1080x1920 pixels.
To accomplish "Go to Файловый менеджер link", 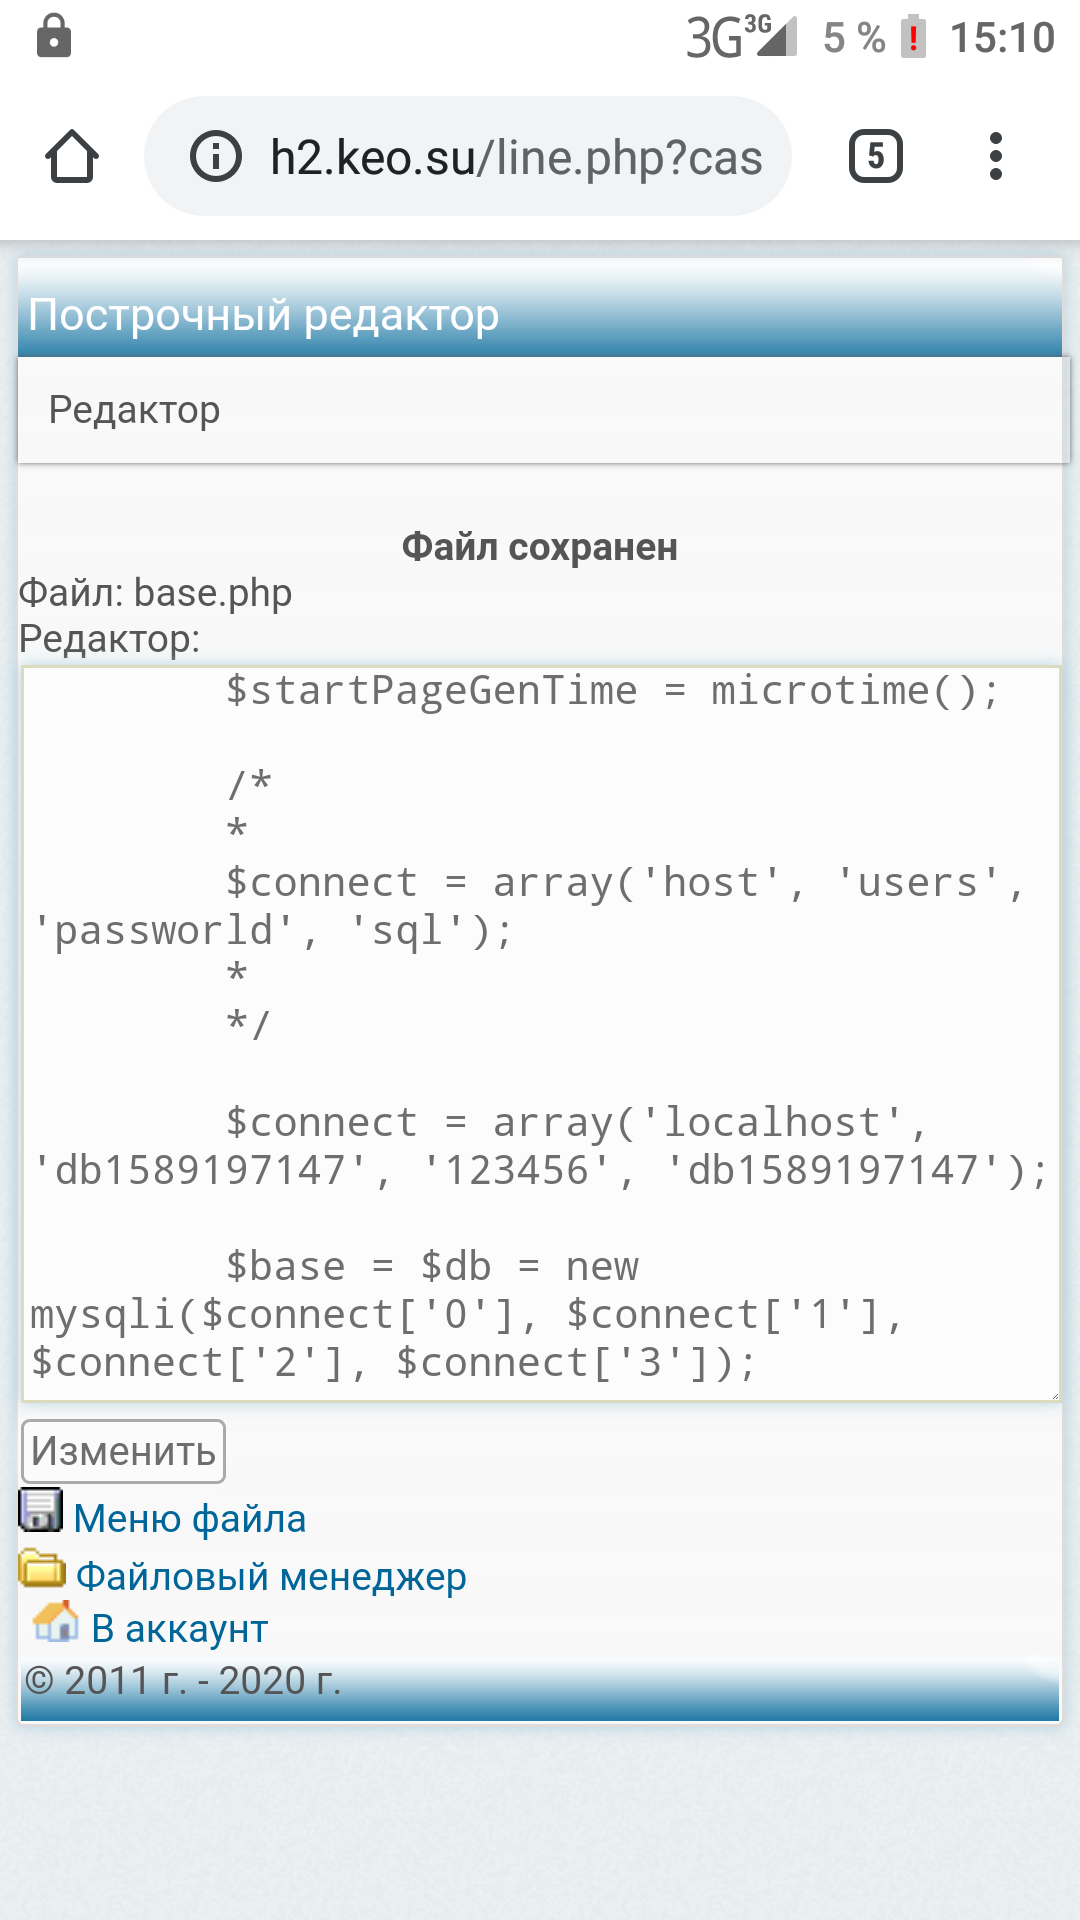I will click(271, 1577).
